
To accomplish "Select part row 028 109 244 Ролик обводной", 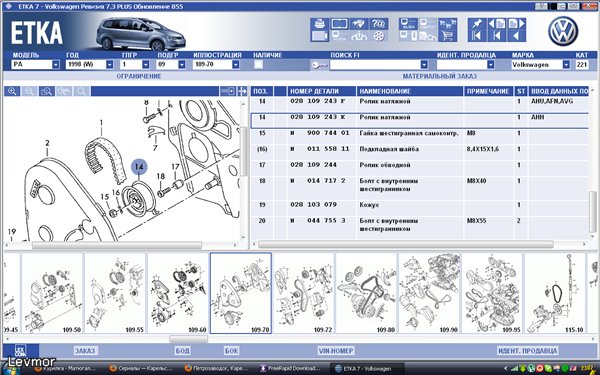I will coord(419,165).
